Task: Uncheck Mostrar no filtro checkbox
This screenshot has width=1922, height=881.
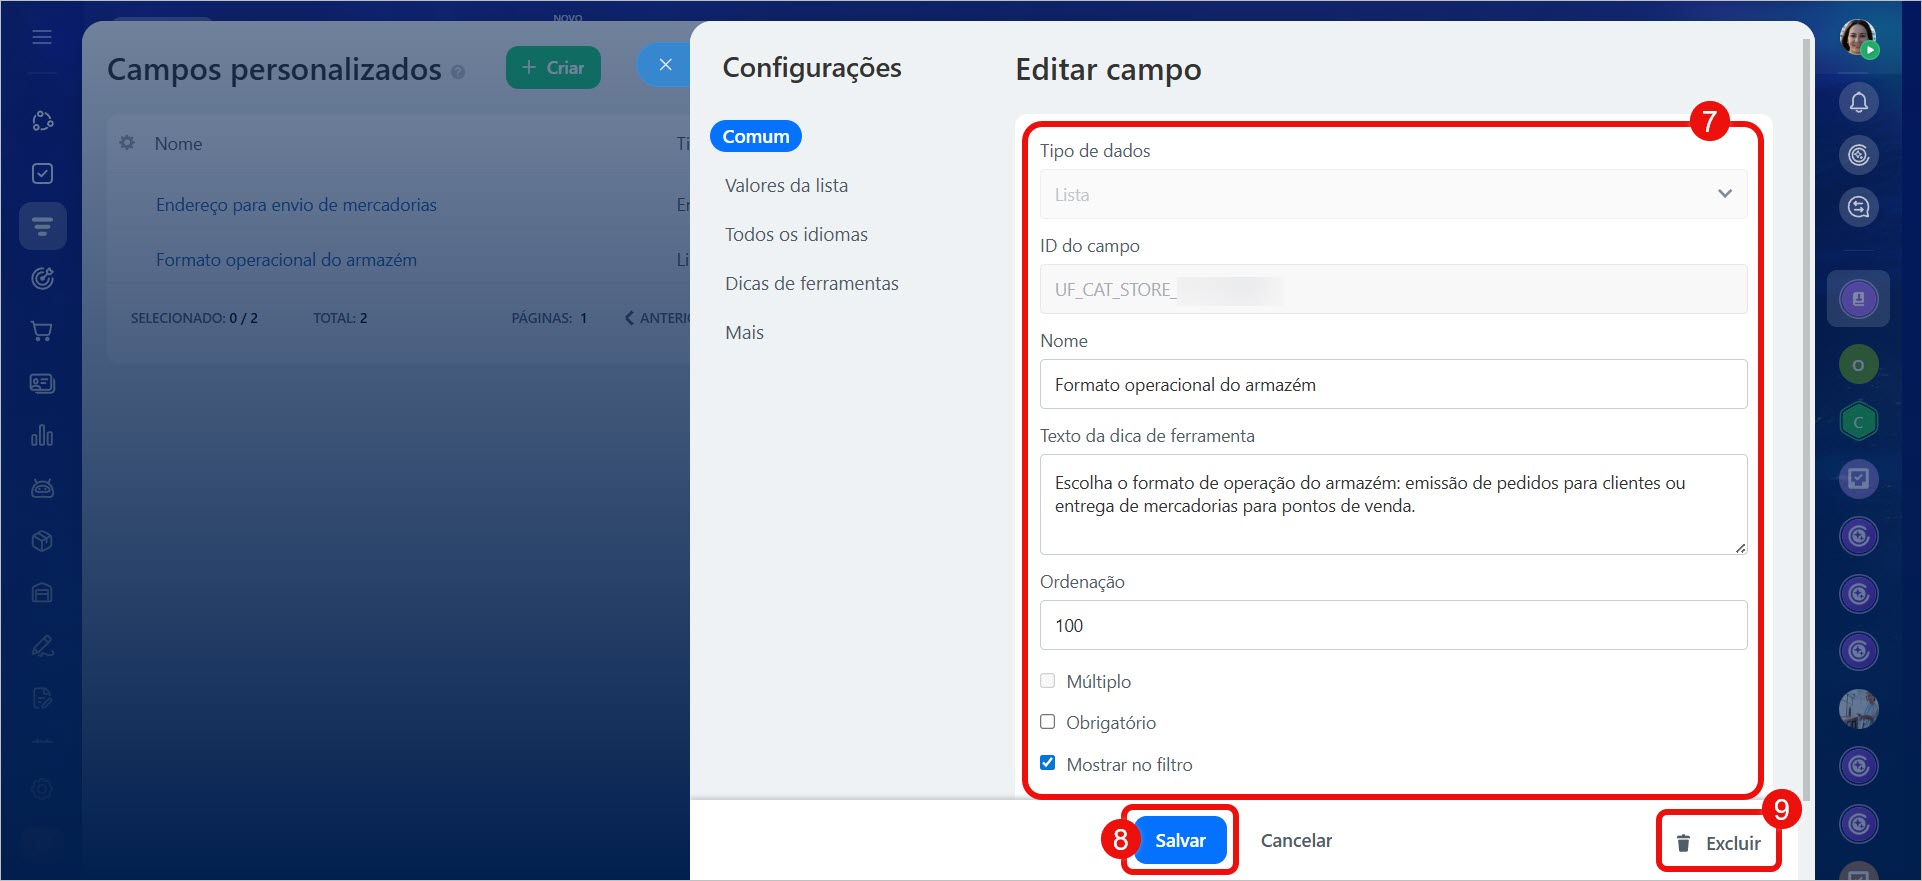Action: [1047, 763]
